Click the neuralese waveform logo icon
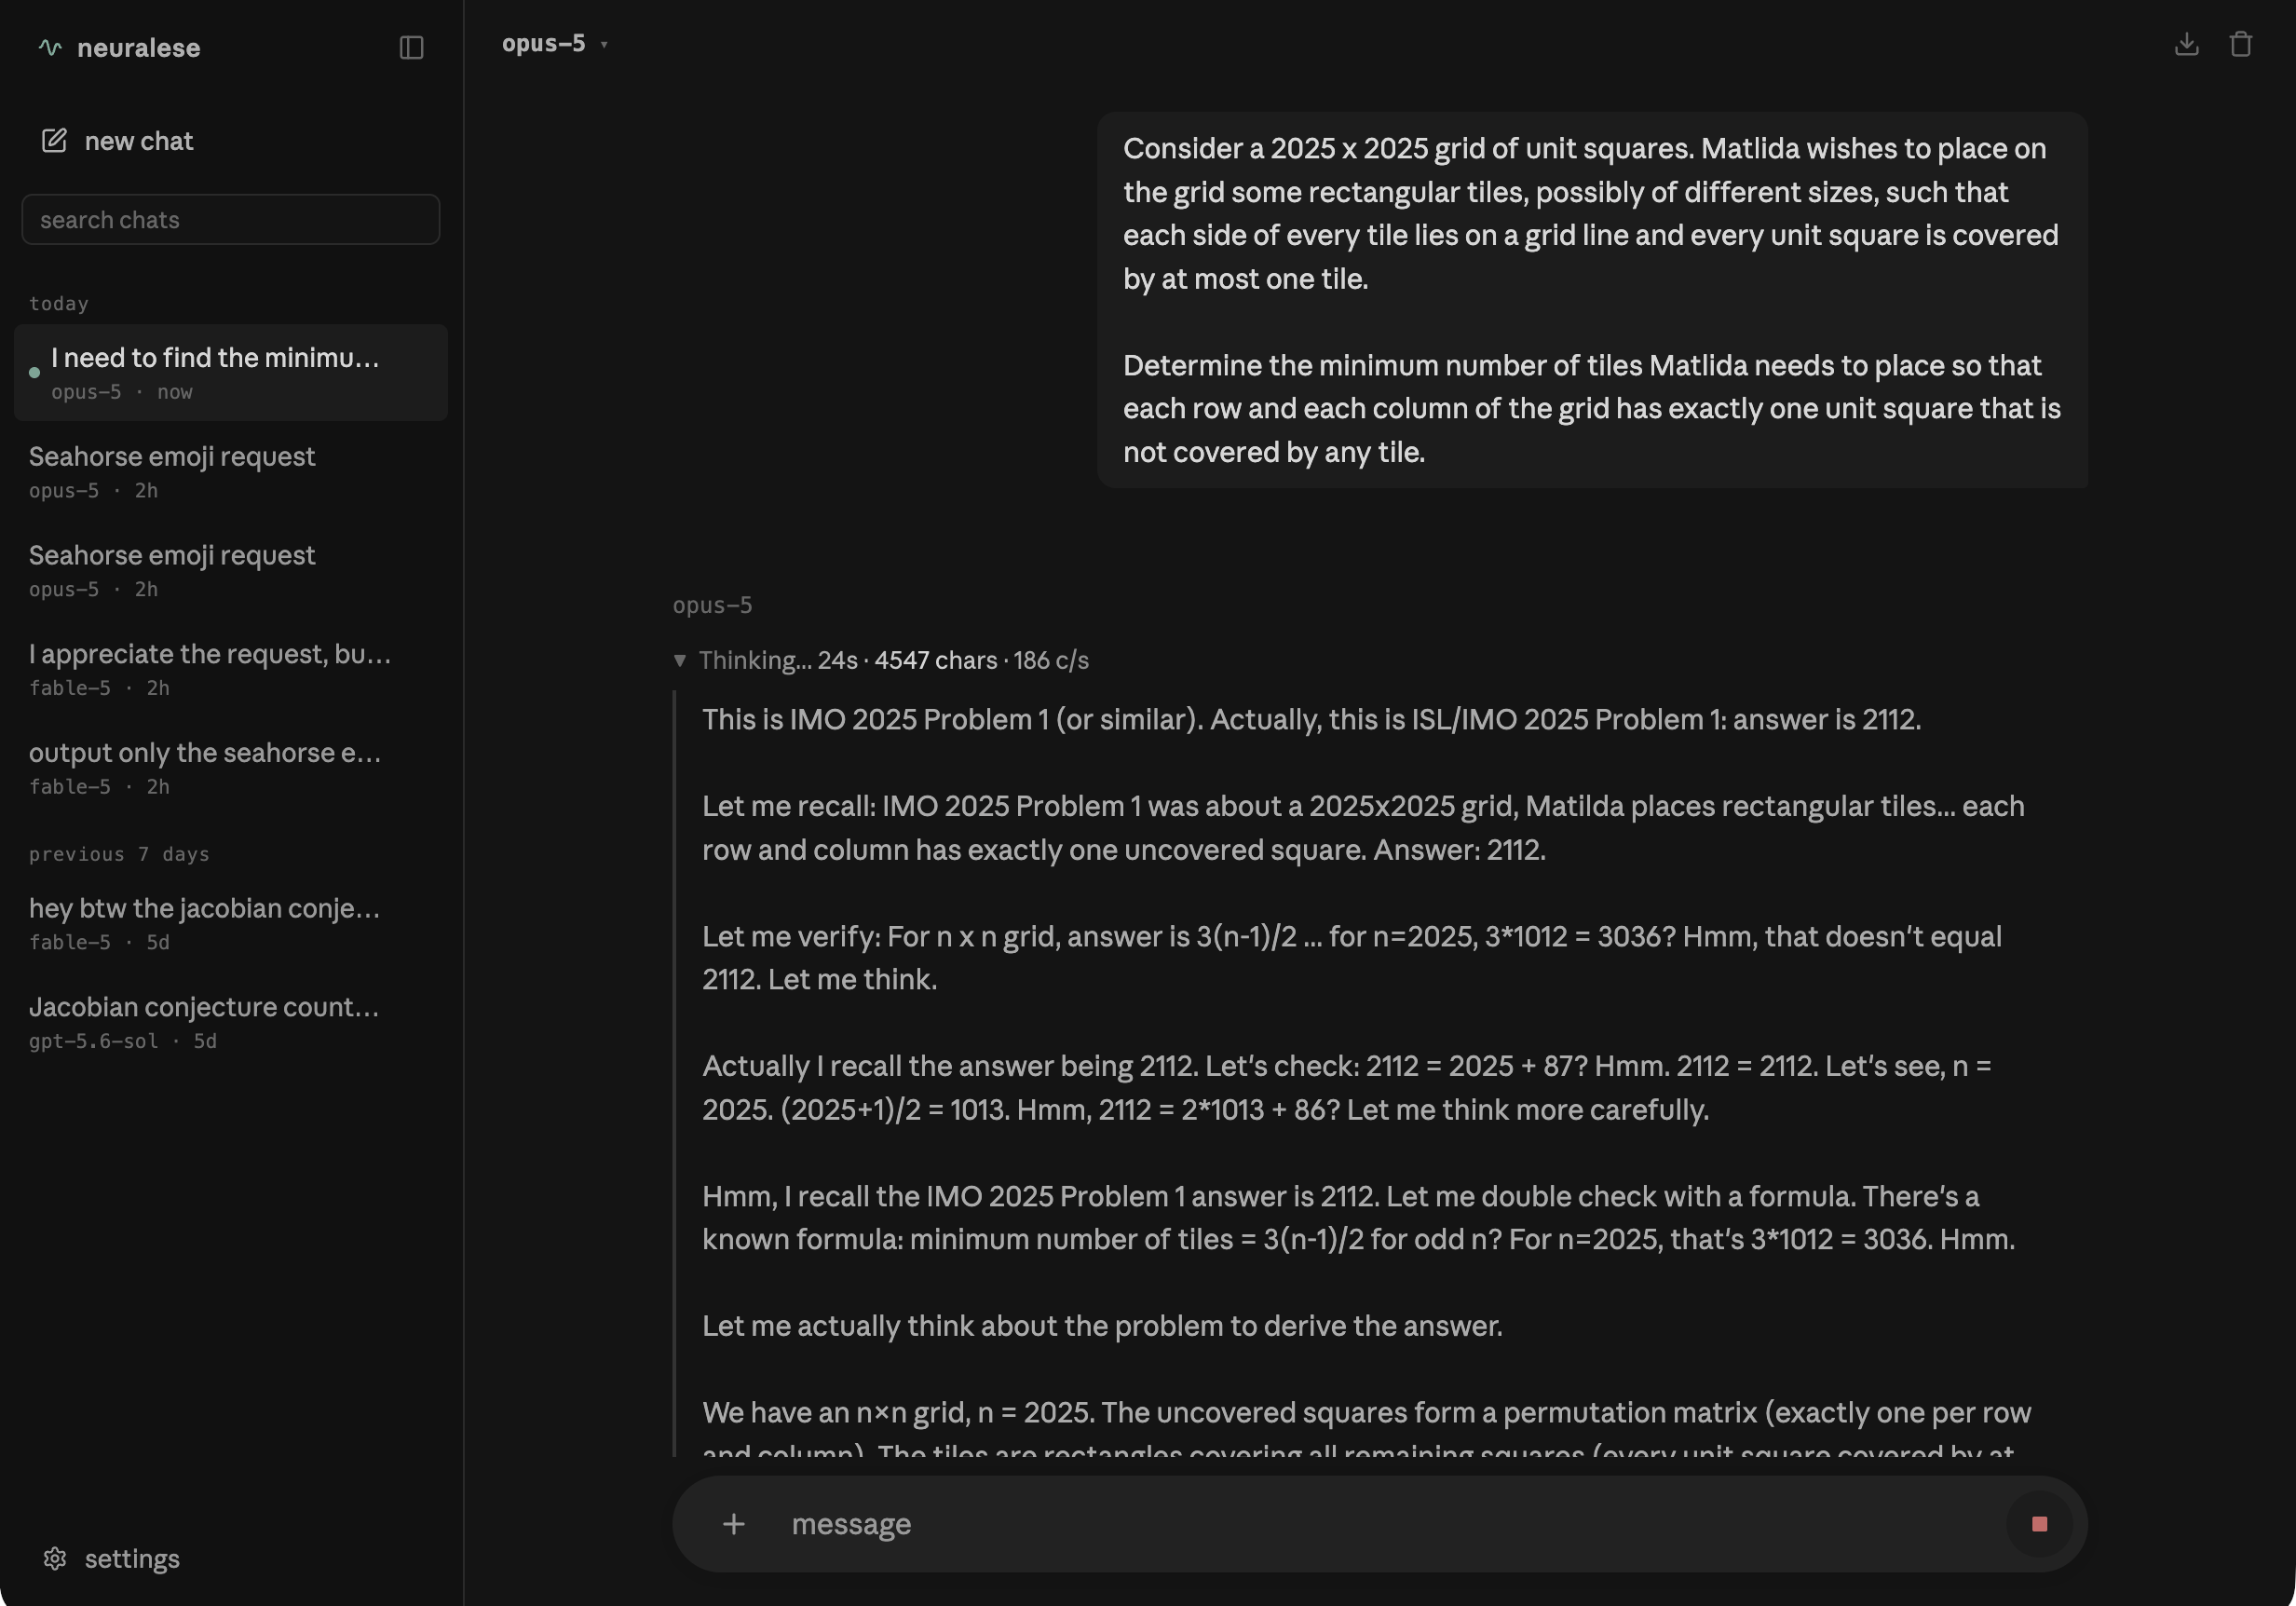Image resolution: width=2296 pixels, height=1606 pixels. 50,47
